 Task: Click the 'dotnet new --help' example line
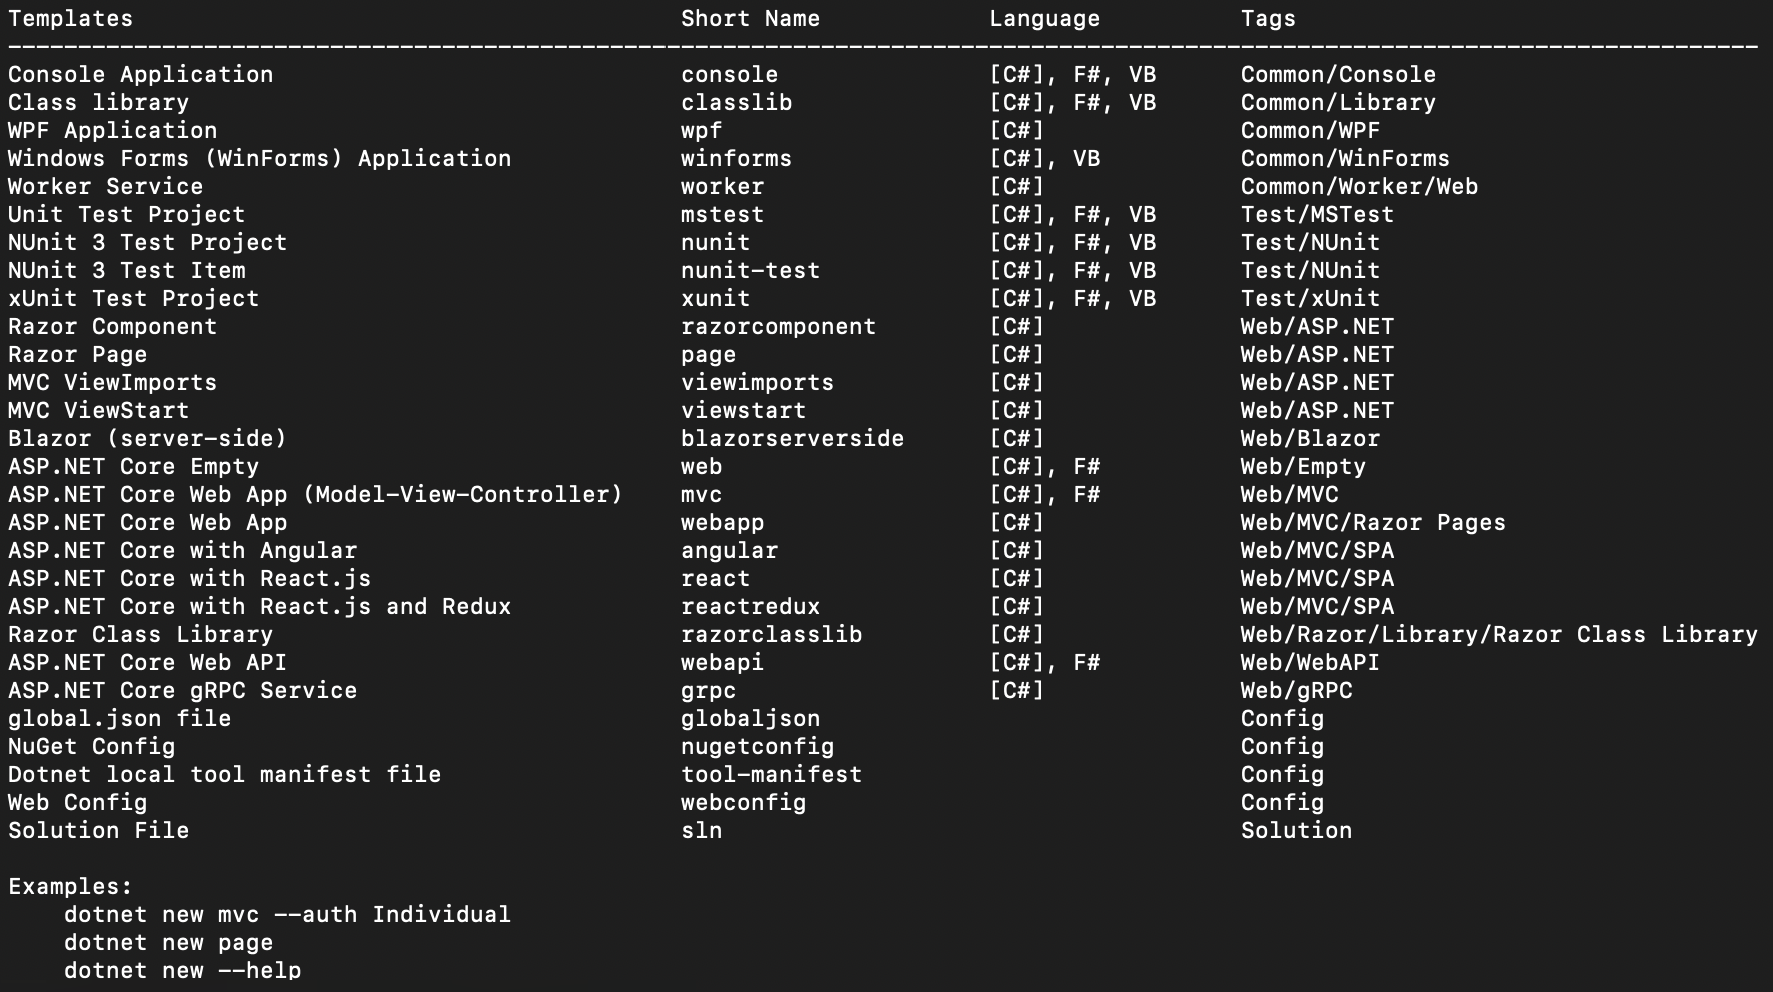(182, 971)
